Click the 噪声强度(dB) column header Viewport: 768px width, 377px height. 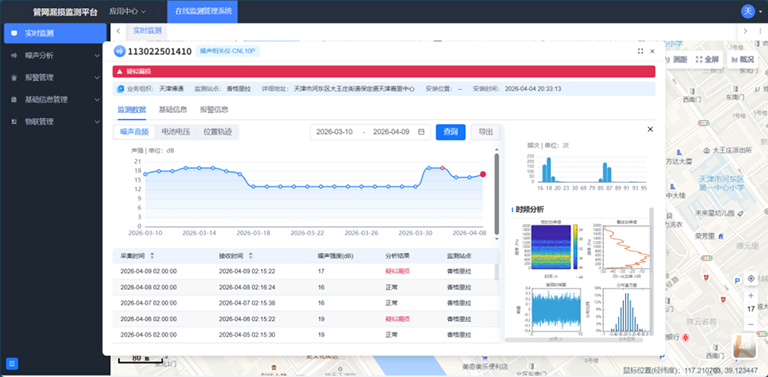336,256
